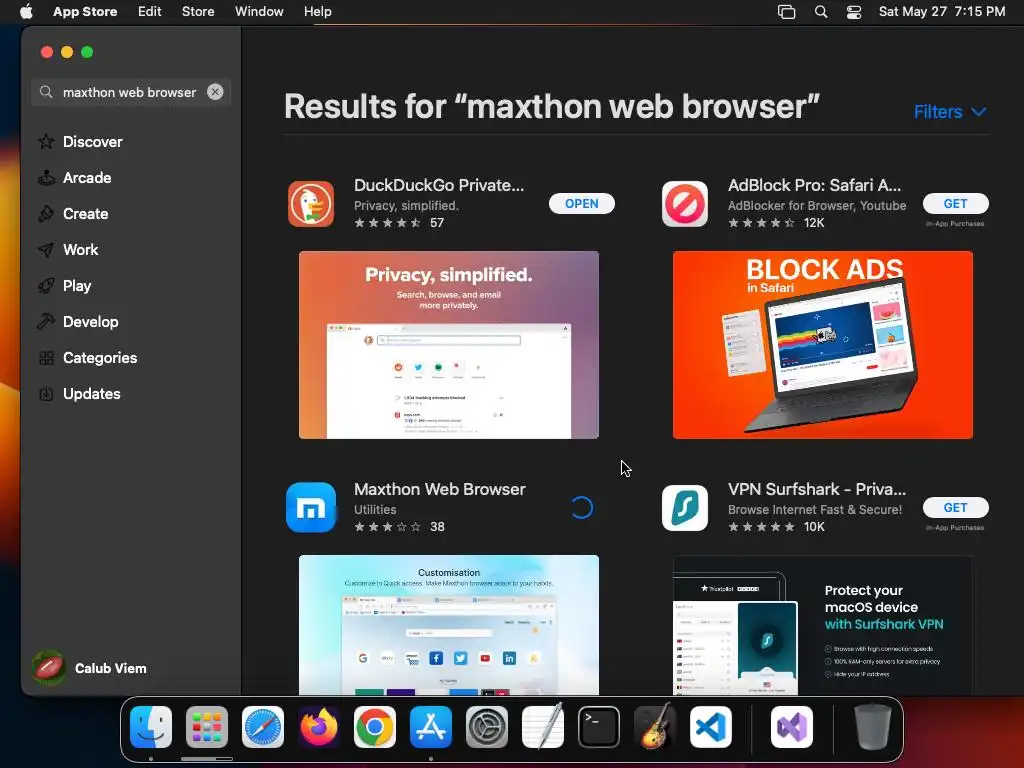Click the Surfshark VPN app icon

click(684, 507)
